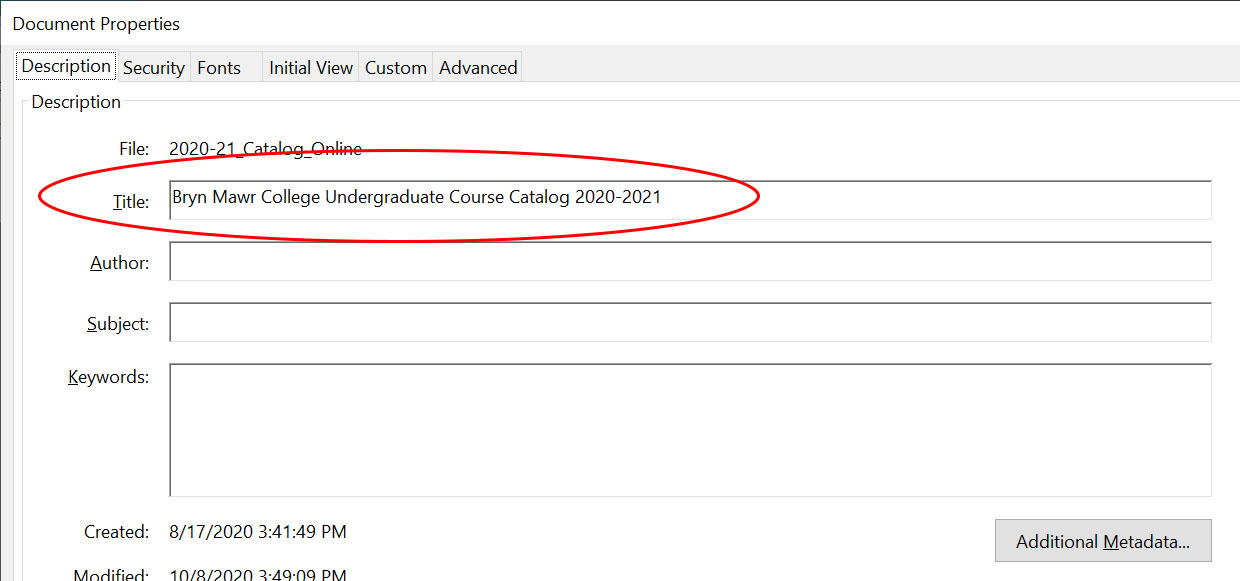Click the Created label
1240x581 pixels.
click(117, 532)
